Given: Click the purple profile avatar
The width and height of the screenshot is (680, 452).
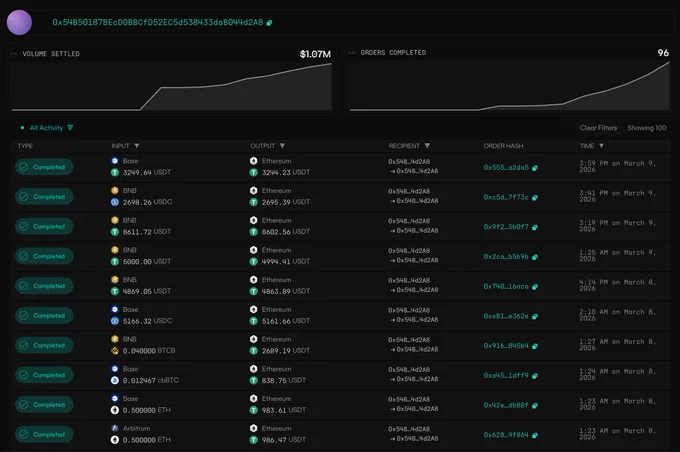Looking at the screenshot, I should pyautogui.click(x=19, y=23).
